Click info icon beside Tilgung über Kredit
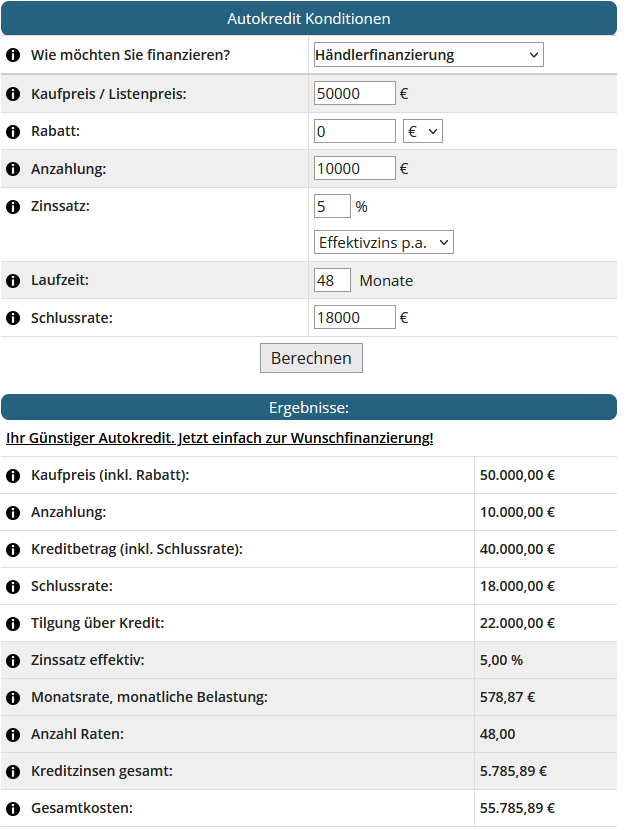This screenshot has height=830, width=626. tap(13, 623)
